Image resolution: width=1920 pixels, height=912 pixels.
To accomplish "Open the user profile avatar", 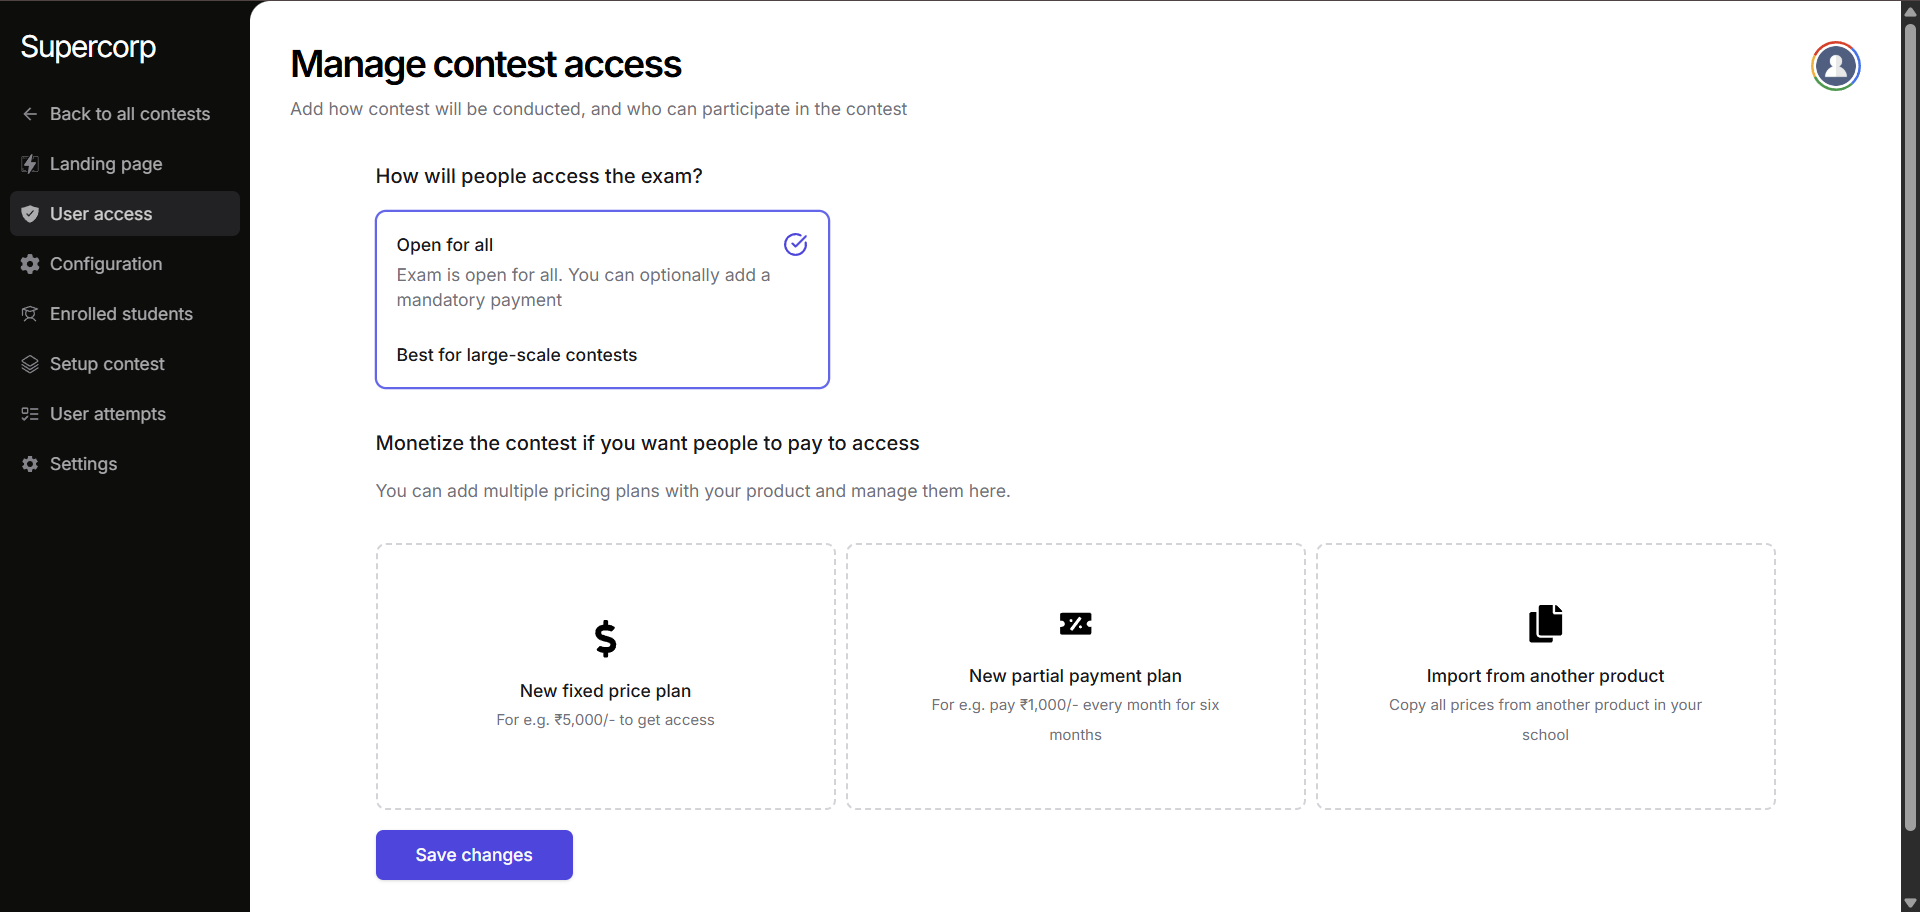I will pos(1835,66).
